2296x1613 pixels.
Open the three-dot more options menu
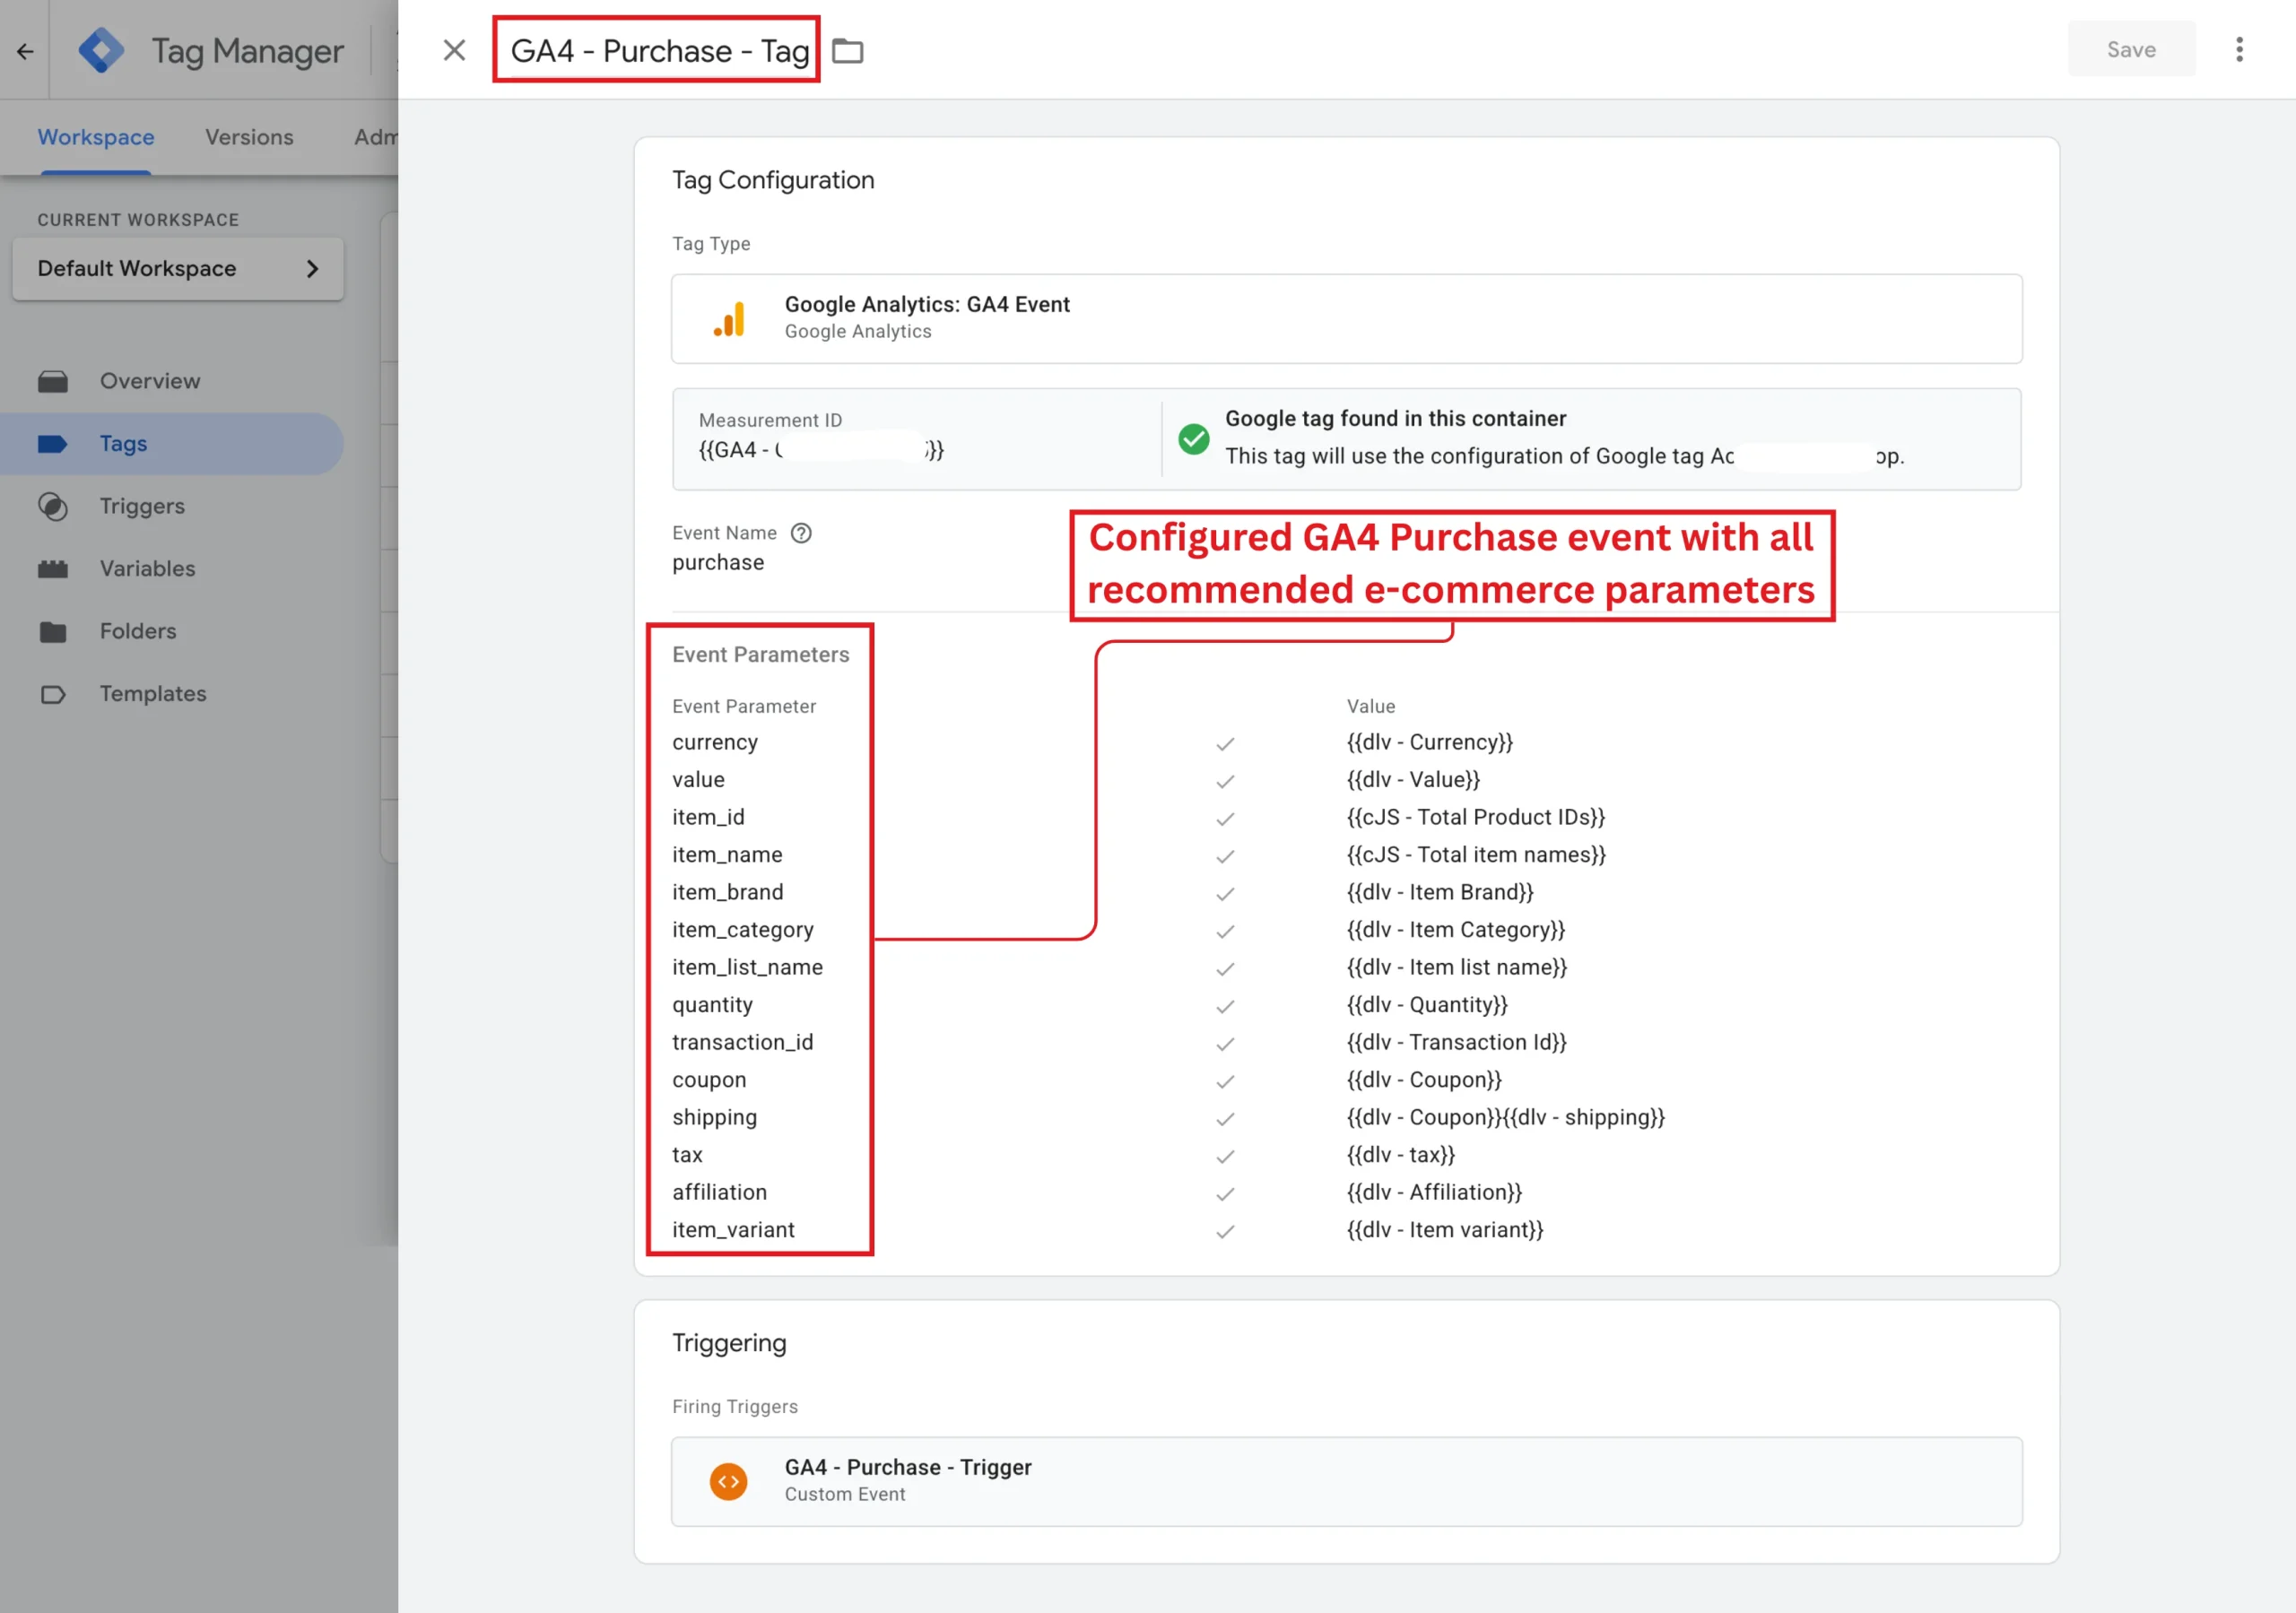pos(2239,49)
